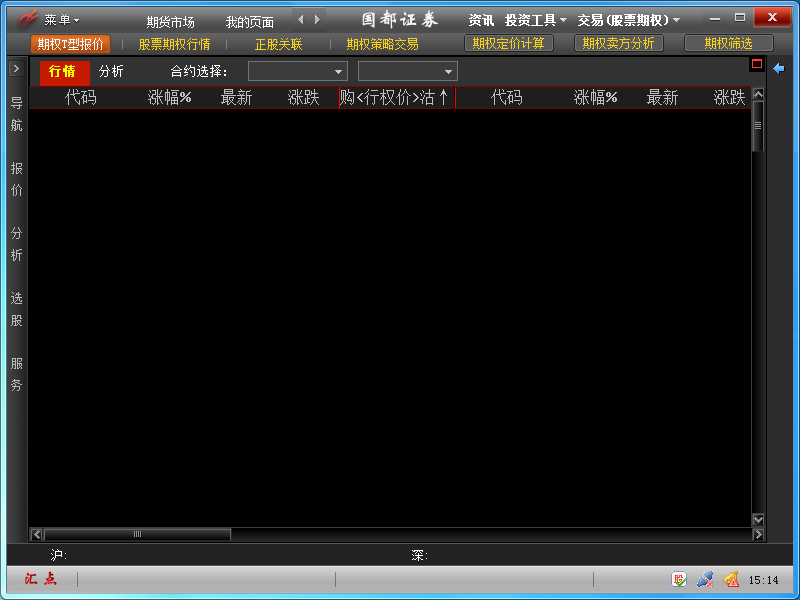Screen dimensions: 800x600
Task: Click the page-right arrow beside 我的页面
Action: tap(318, 20)
